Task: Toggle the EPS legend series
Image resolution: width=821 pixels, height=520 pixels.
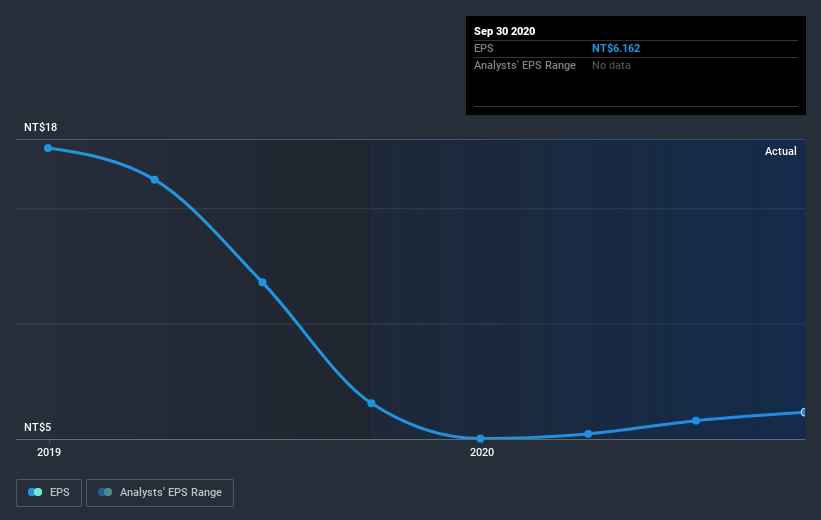Action: (49, 492)
